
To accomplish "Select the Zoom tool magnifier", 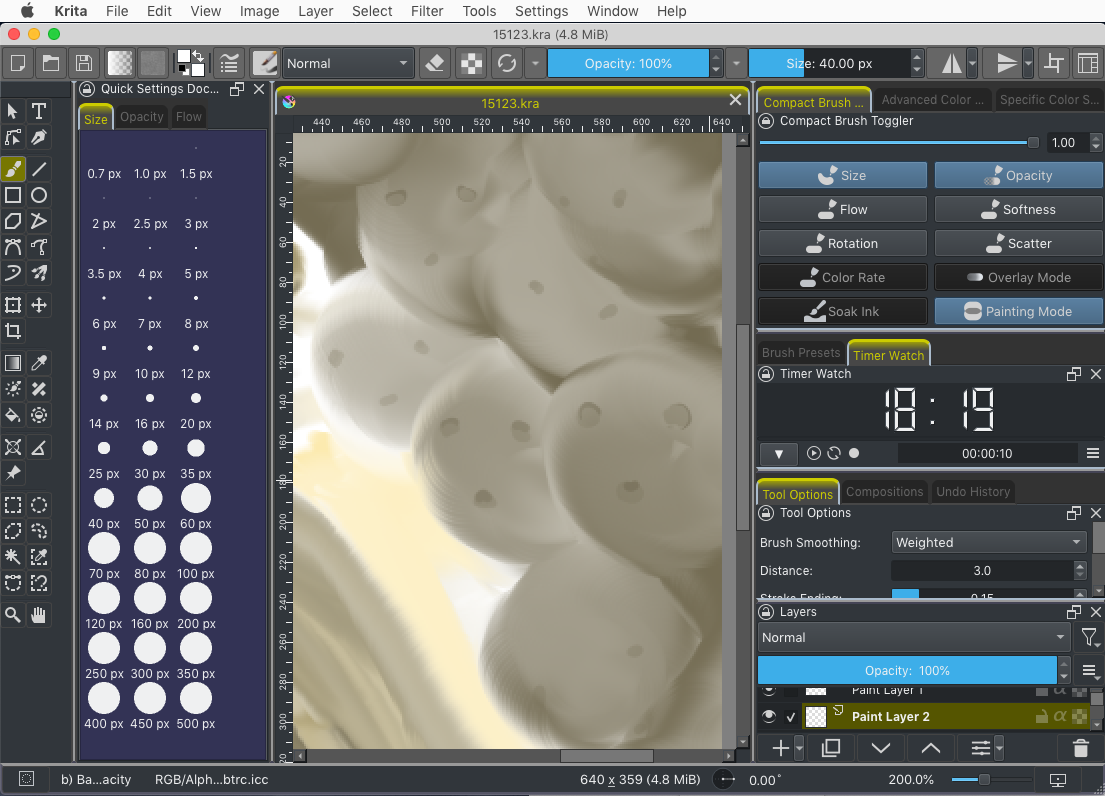I will 13,615.
